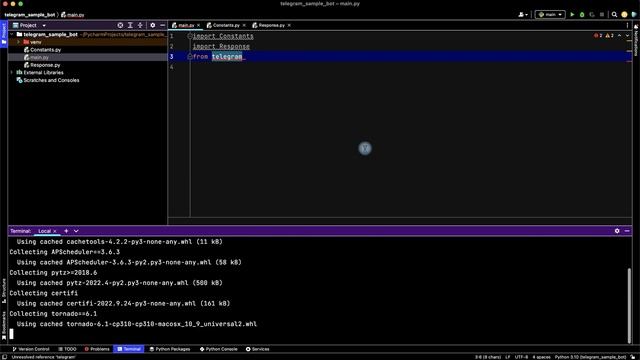Close the main.py editor tab
Image resolution: width=640 pixels, height=360 pixels.
click(199, 25)
